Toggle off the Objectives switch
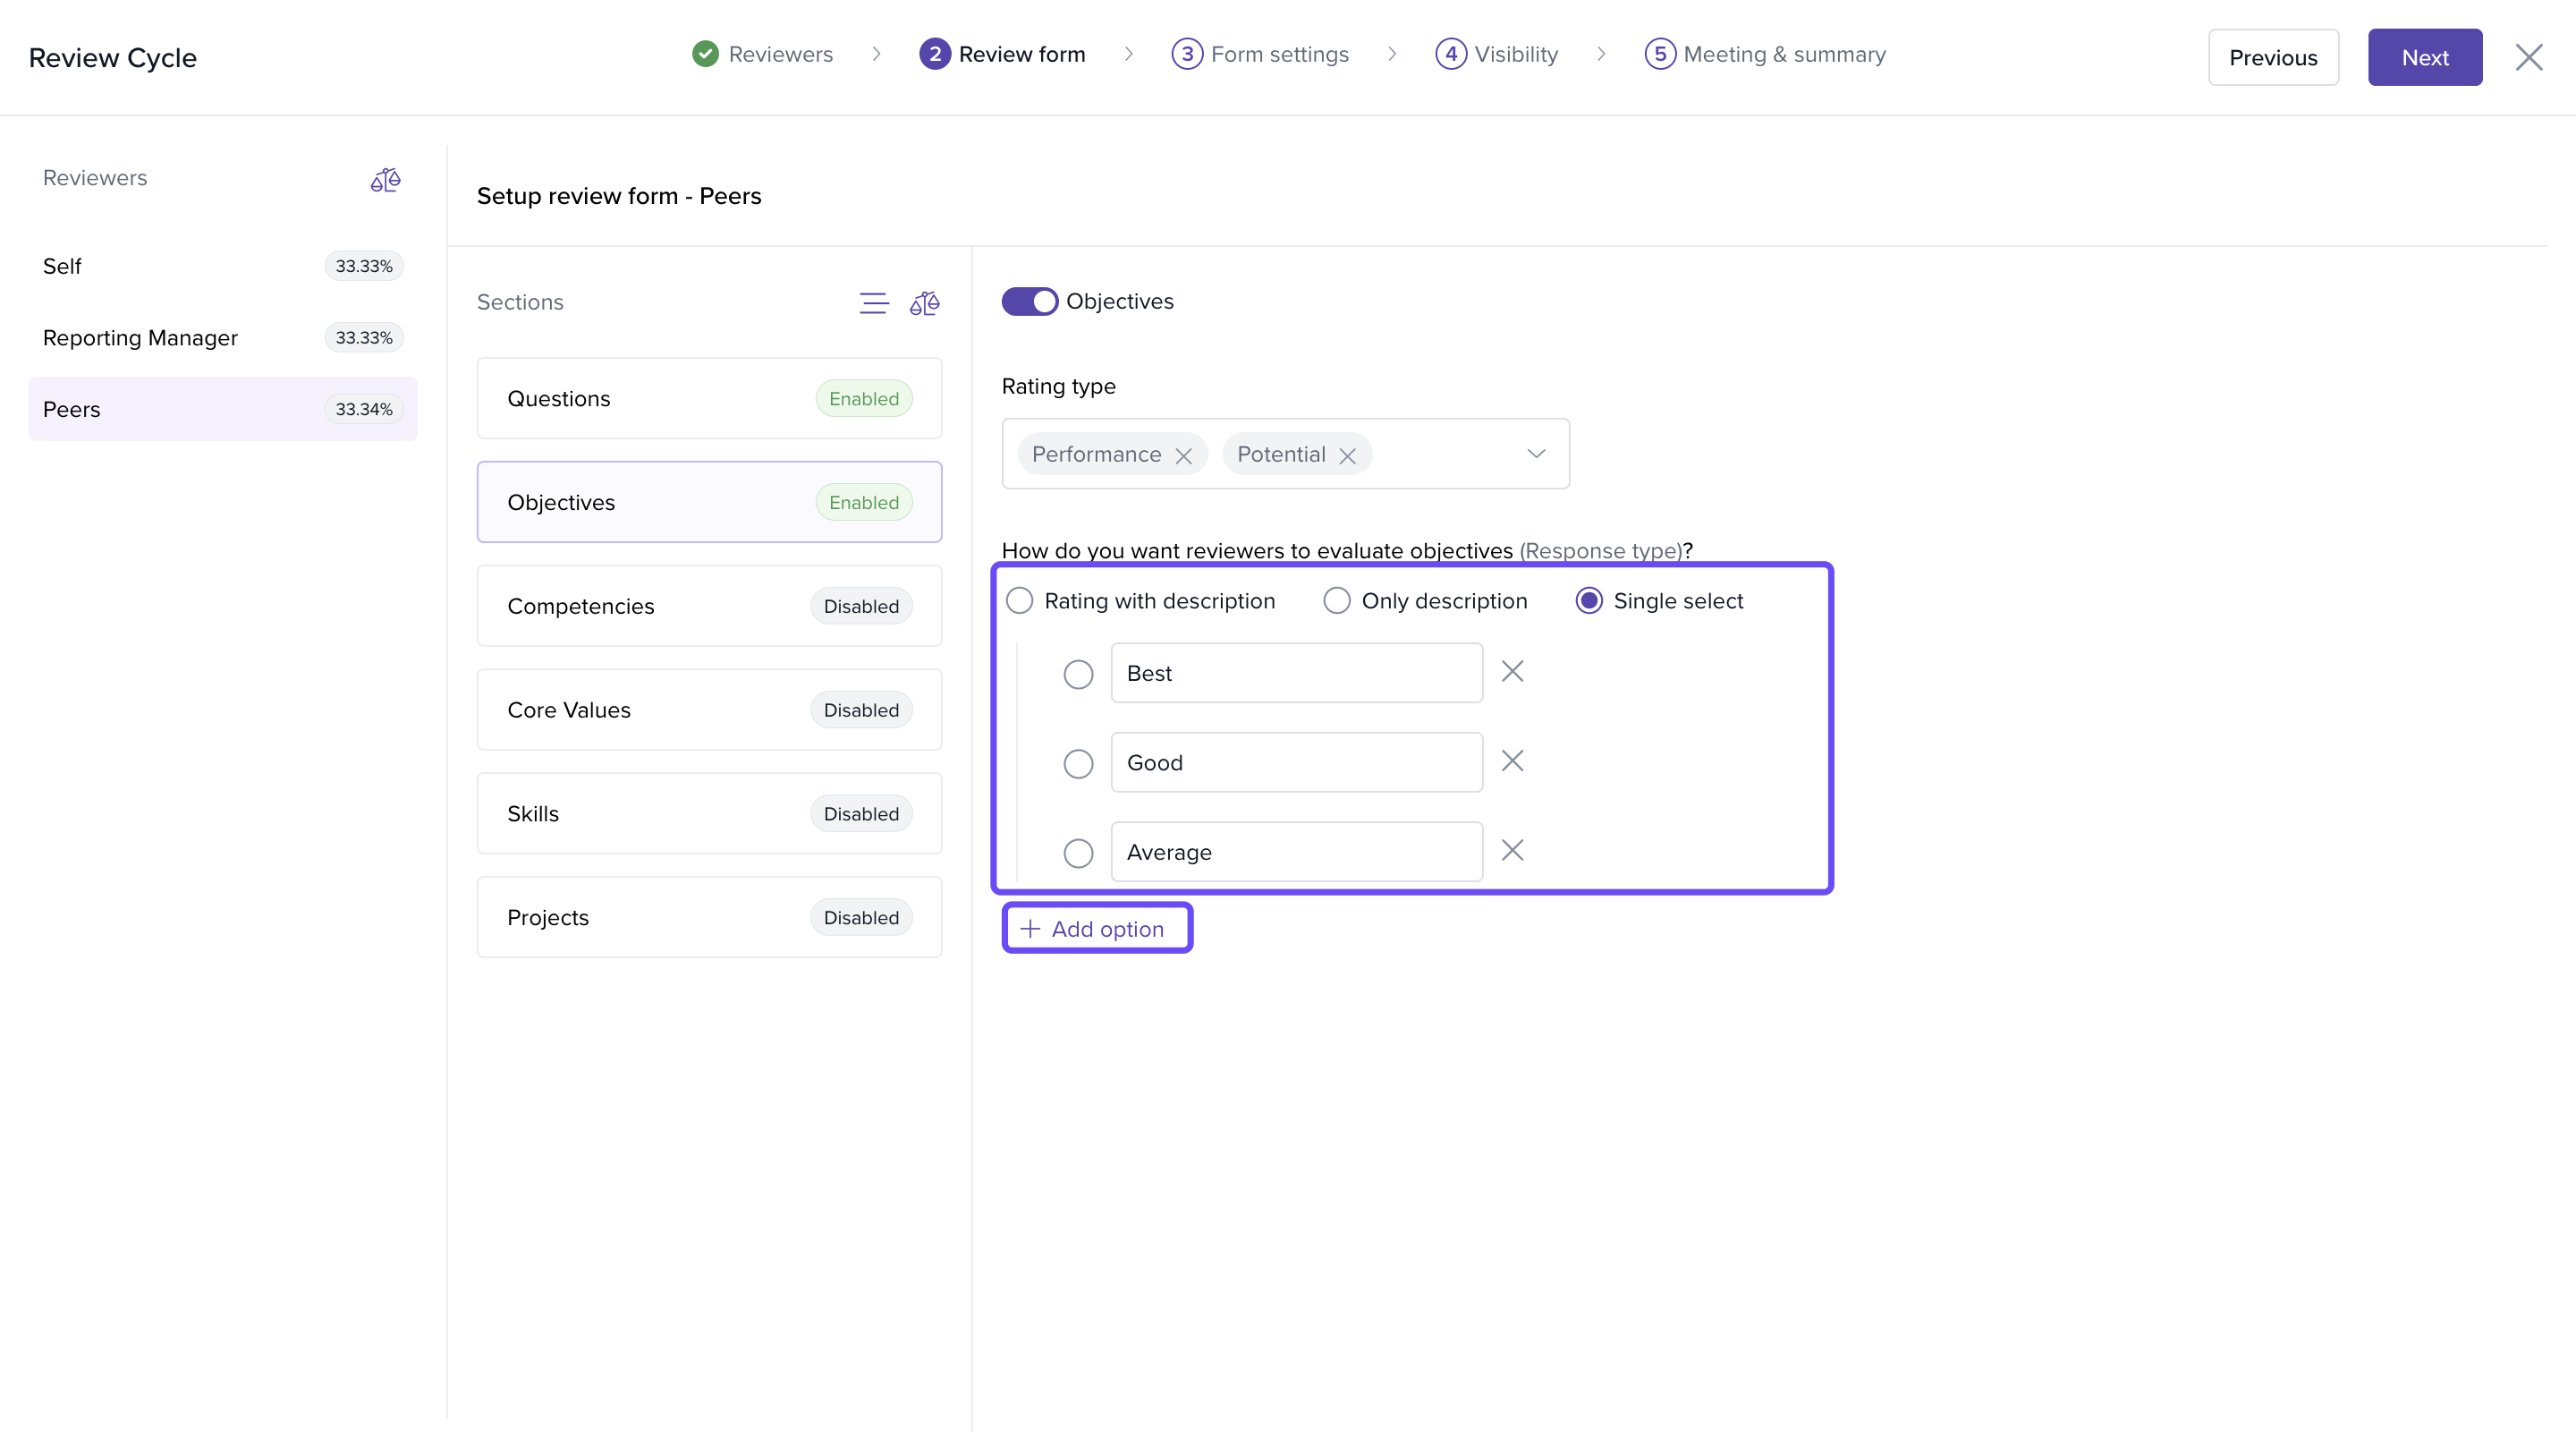The height and width of the screenshot is (1453, 2576). click(x=1029, y=301)
